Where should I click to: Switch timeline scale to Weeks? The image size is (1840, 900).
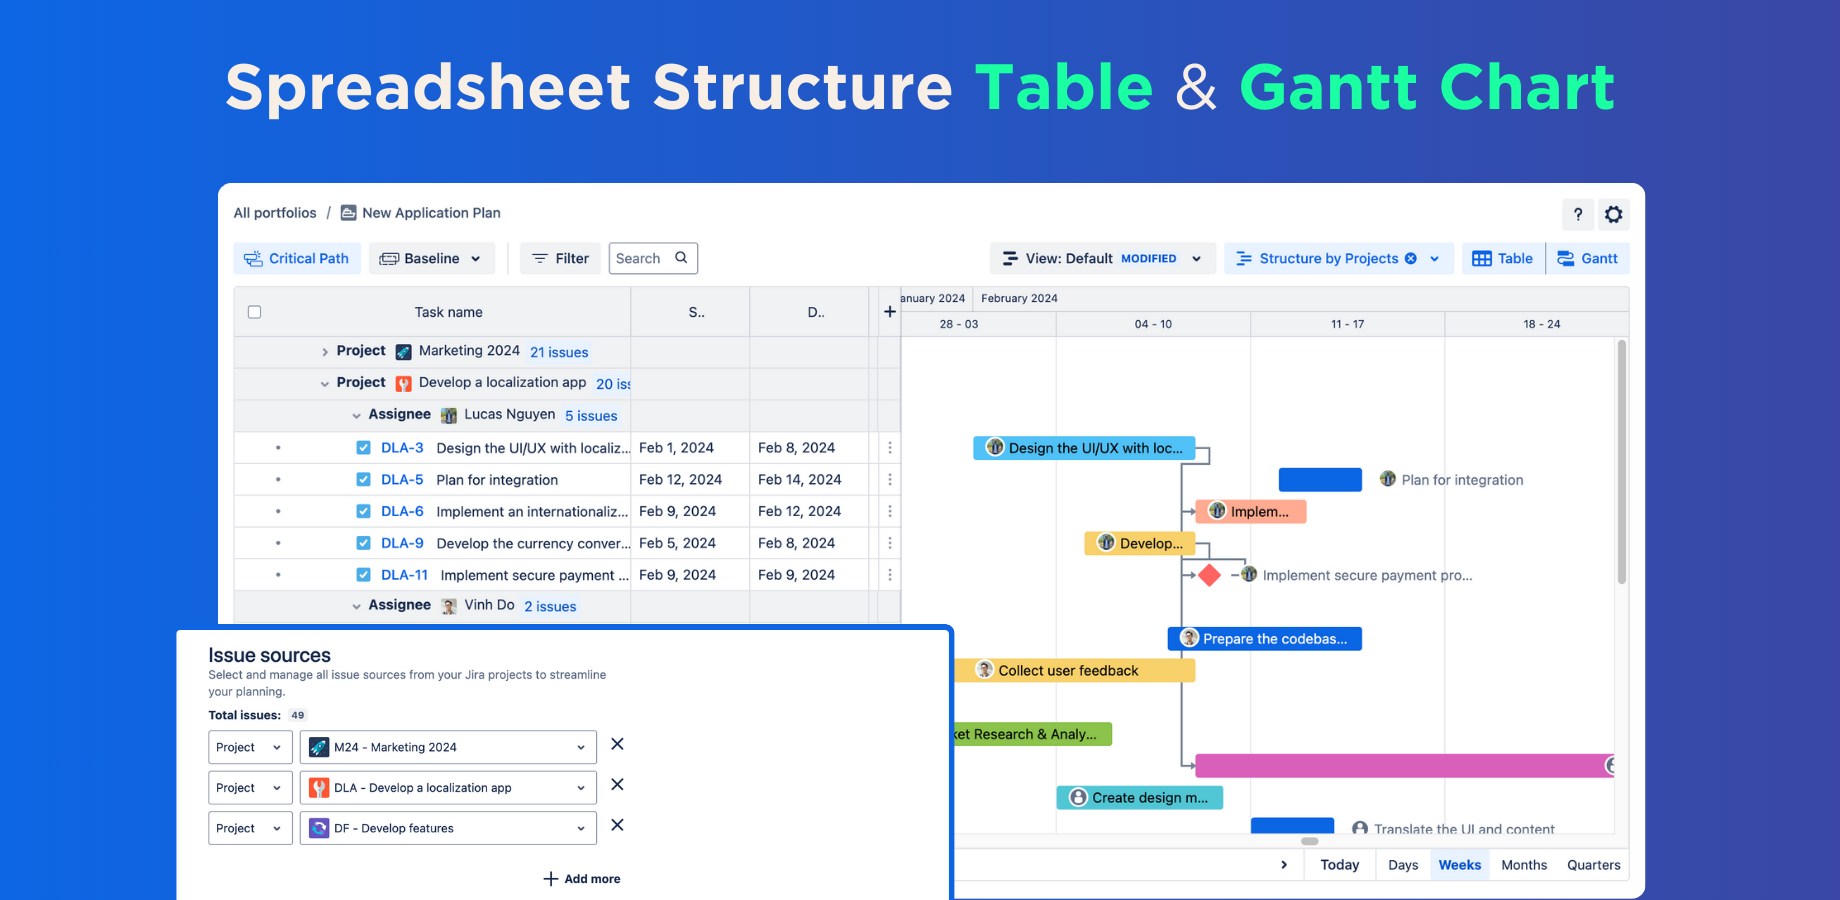1460,865
